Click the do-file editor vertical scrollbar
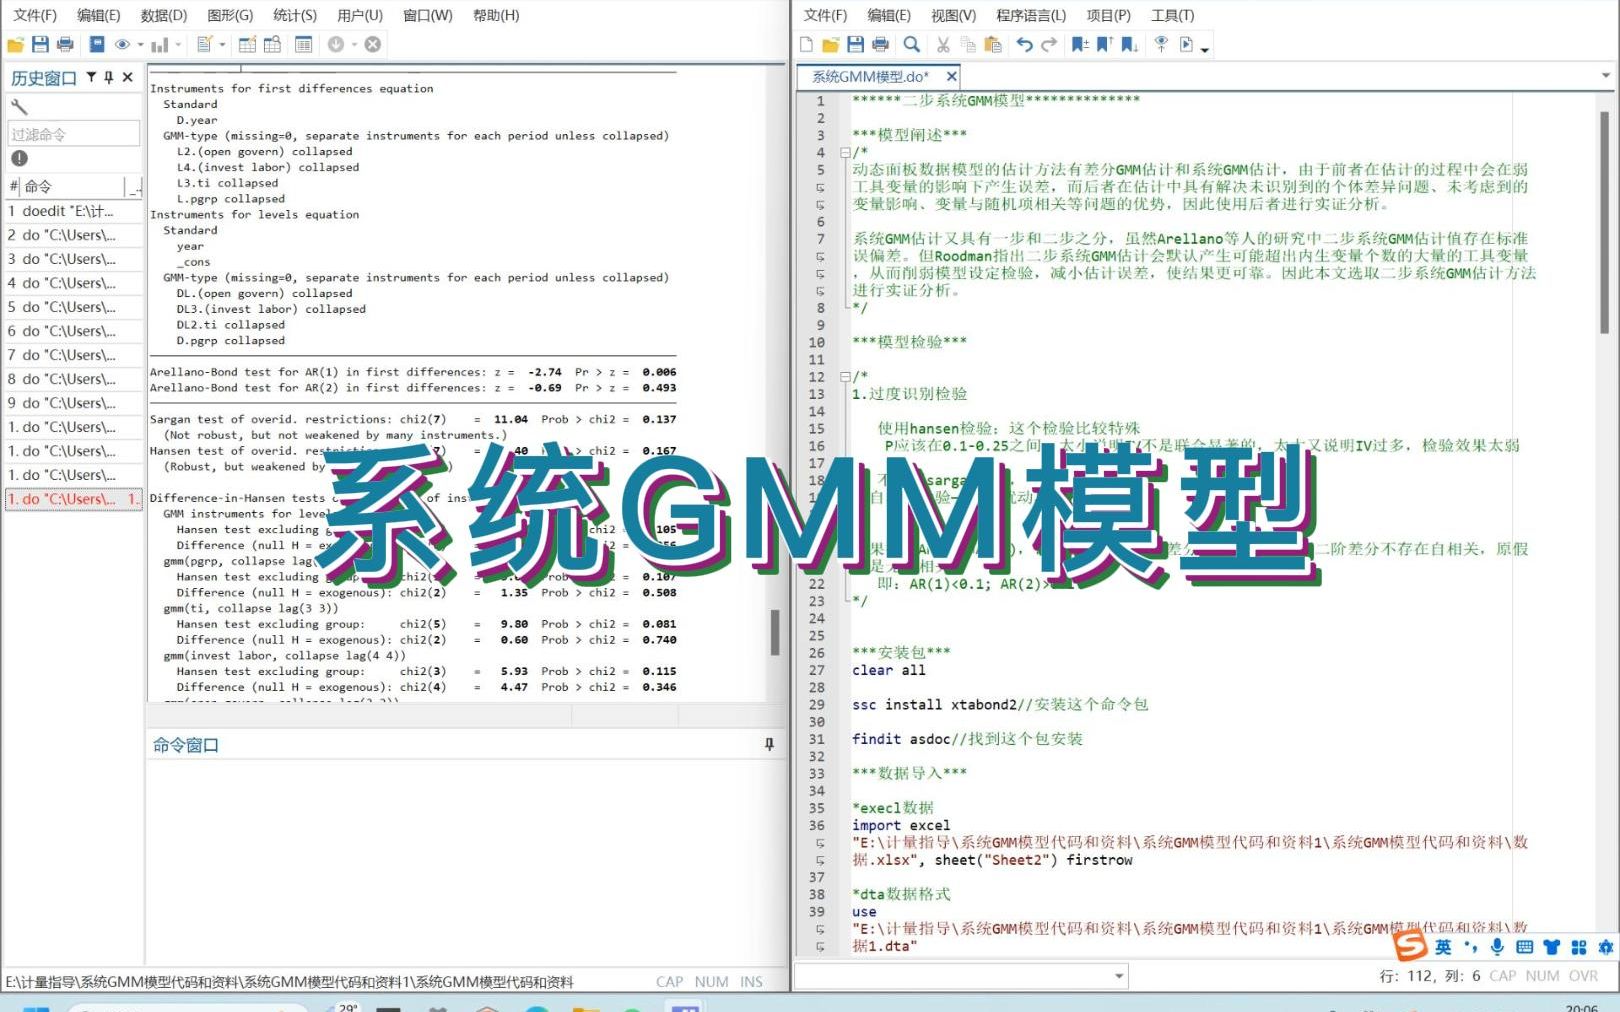This screenshot has width=1620, height=1012. [x=1605, y=222]
